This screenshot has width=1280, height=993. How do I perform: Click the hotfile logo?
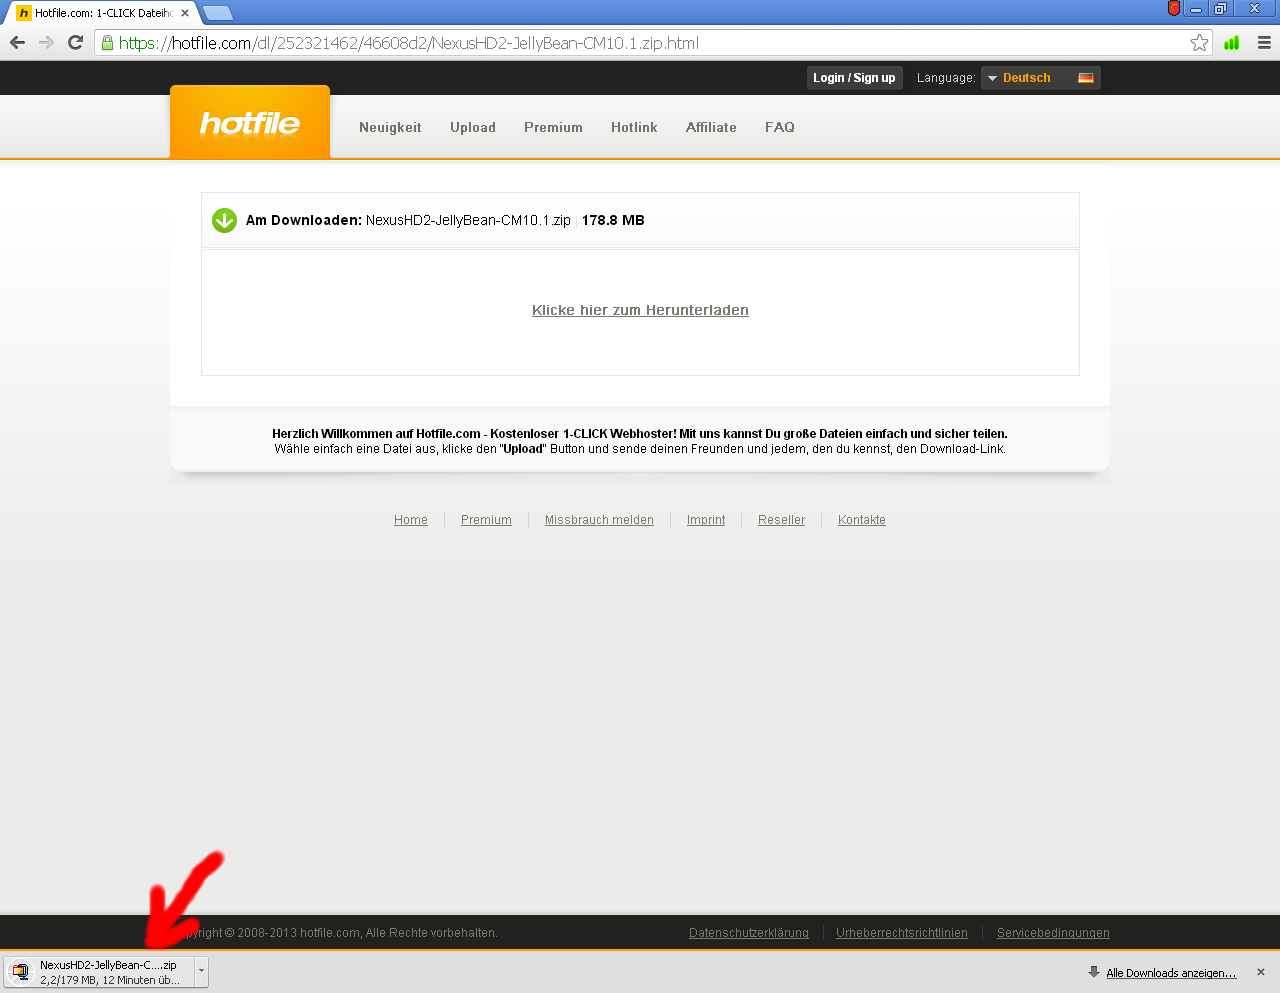[250, 123]
